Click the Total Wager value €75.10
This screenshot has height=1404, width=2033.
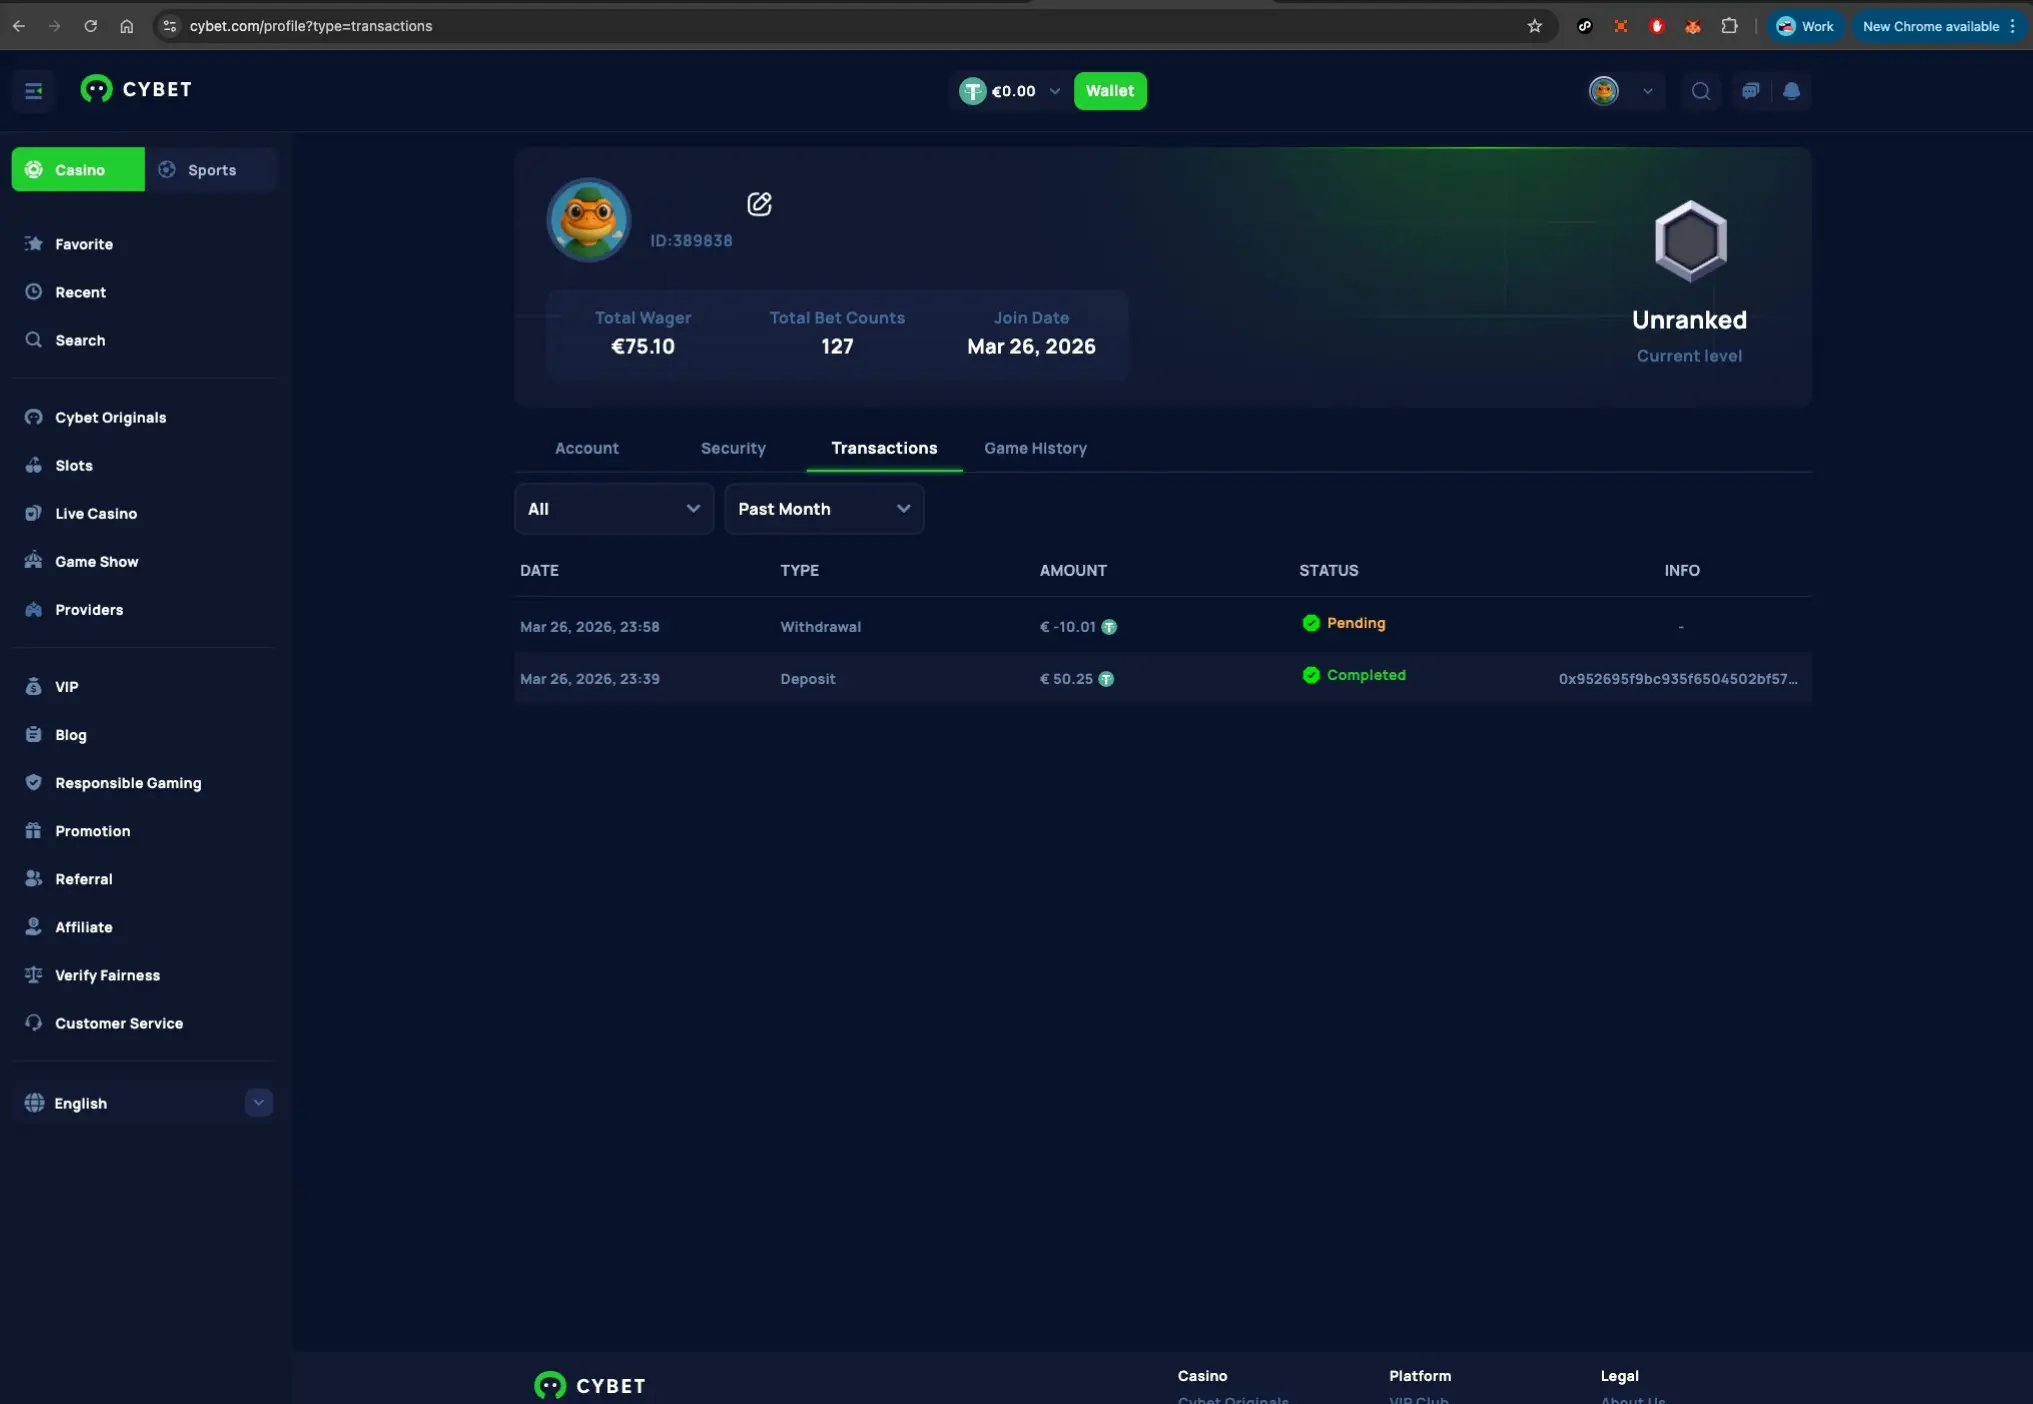pos(642,346)
